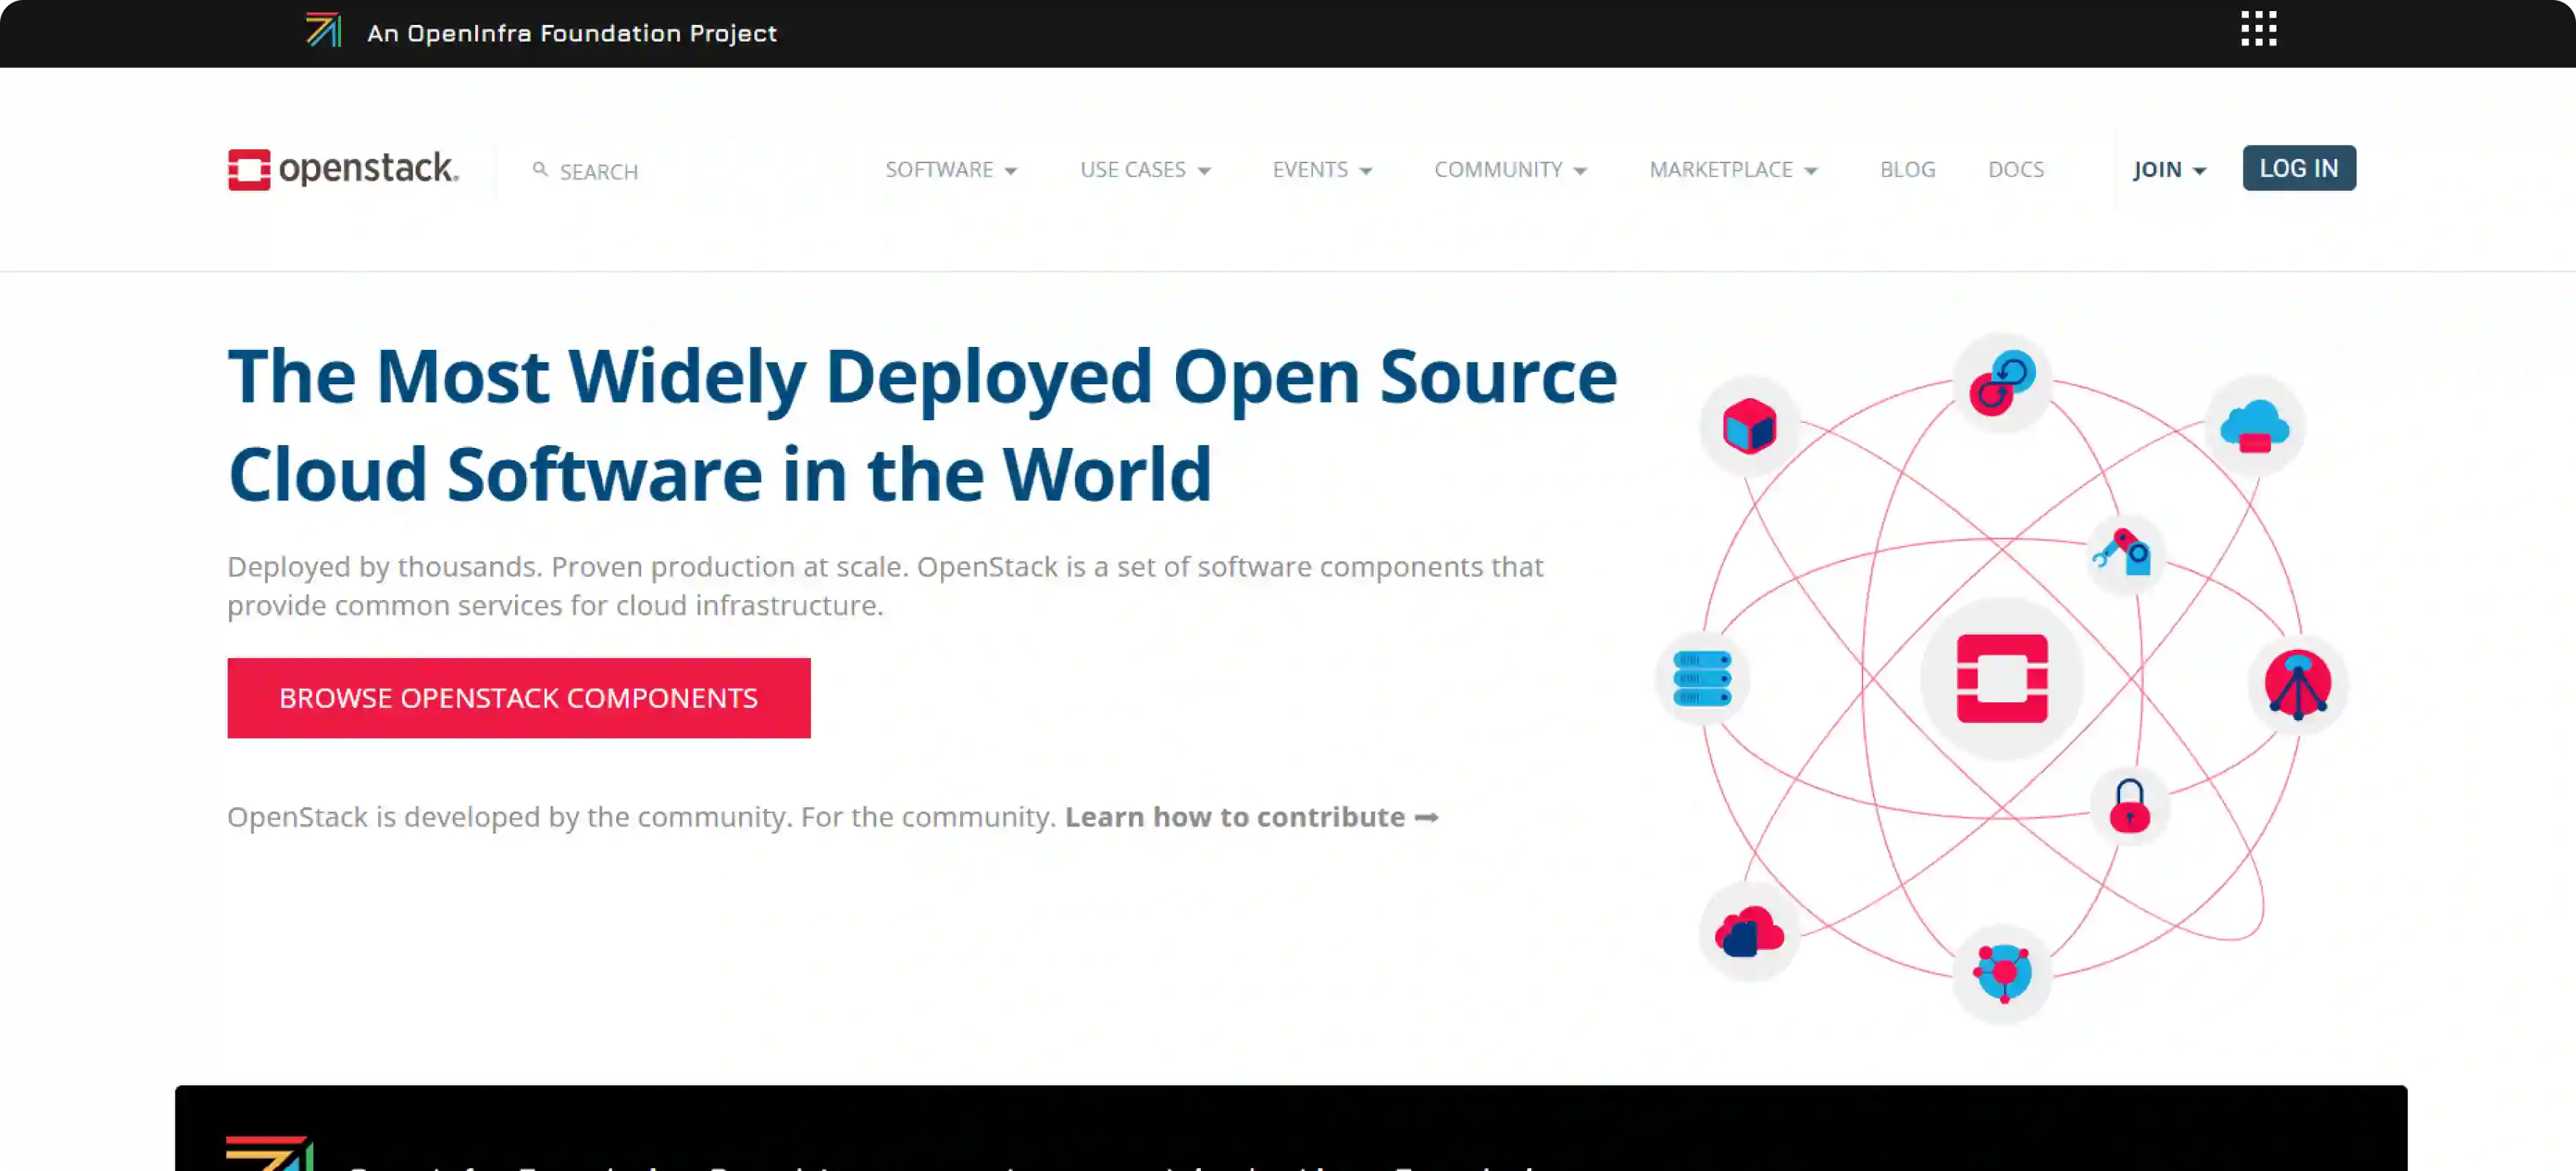Screen dimensions: 2576x1171
Task: Open the DOCS page
Action: click(2016, 169)
